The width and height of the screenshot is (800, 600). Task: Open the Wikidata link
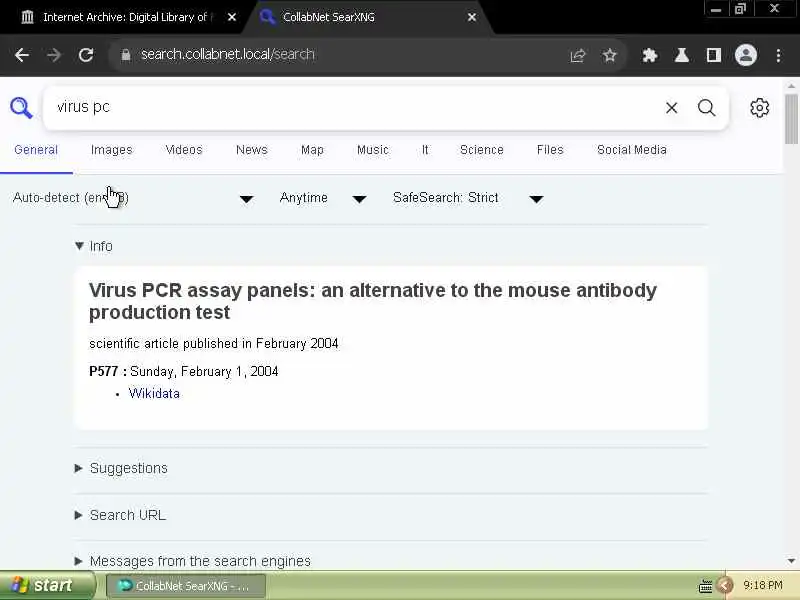coord(154,393)
